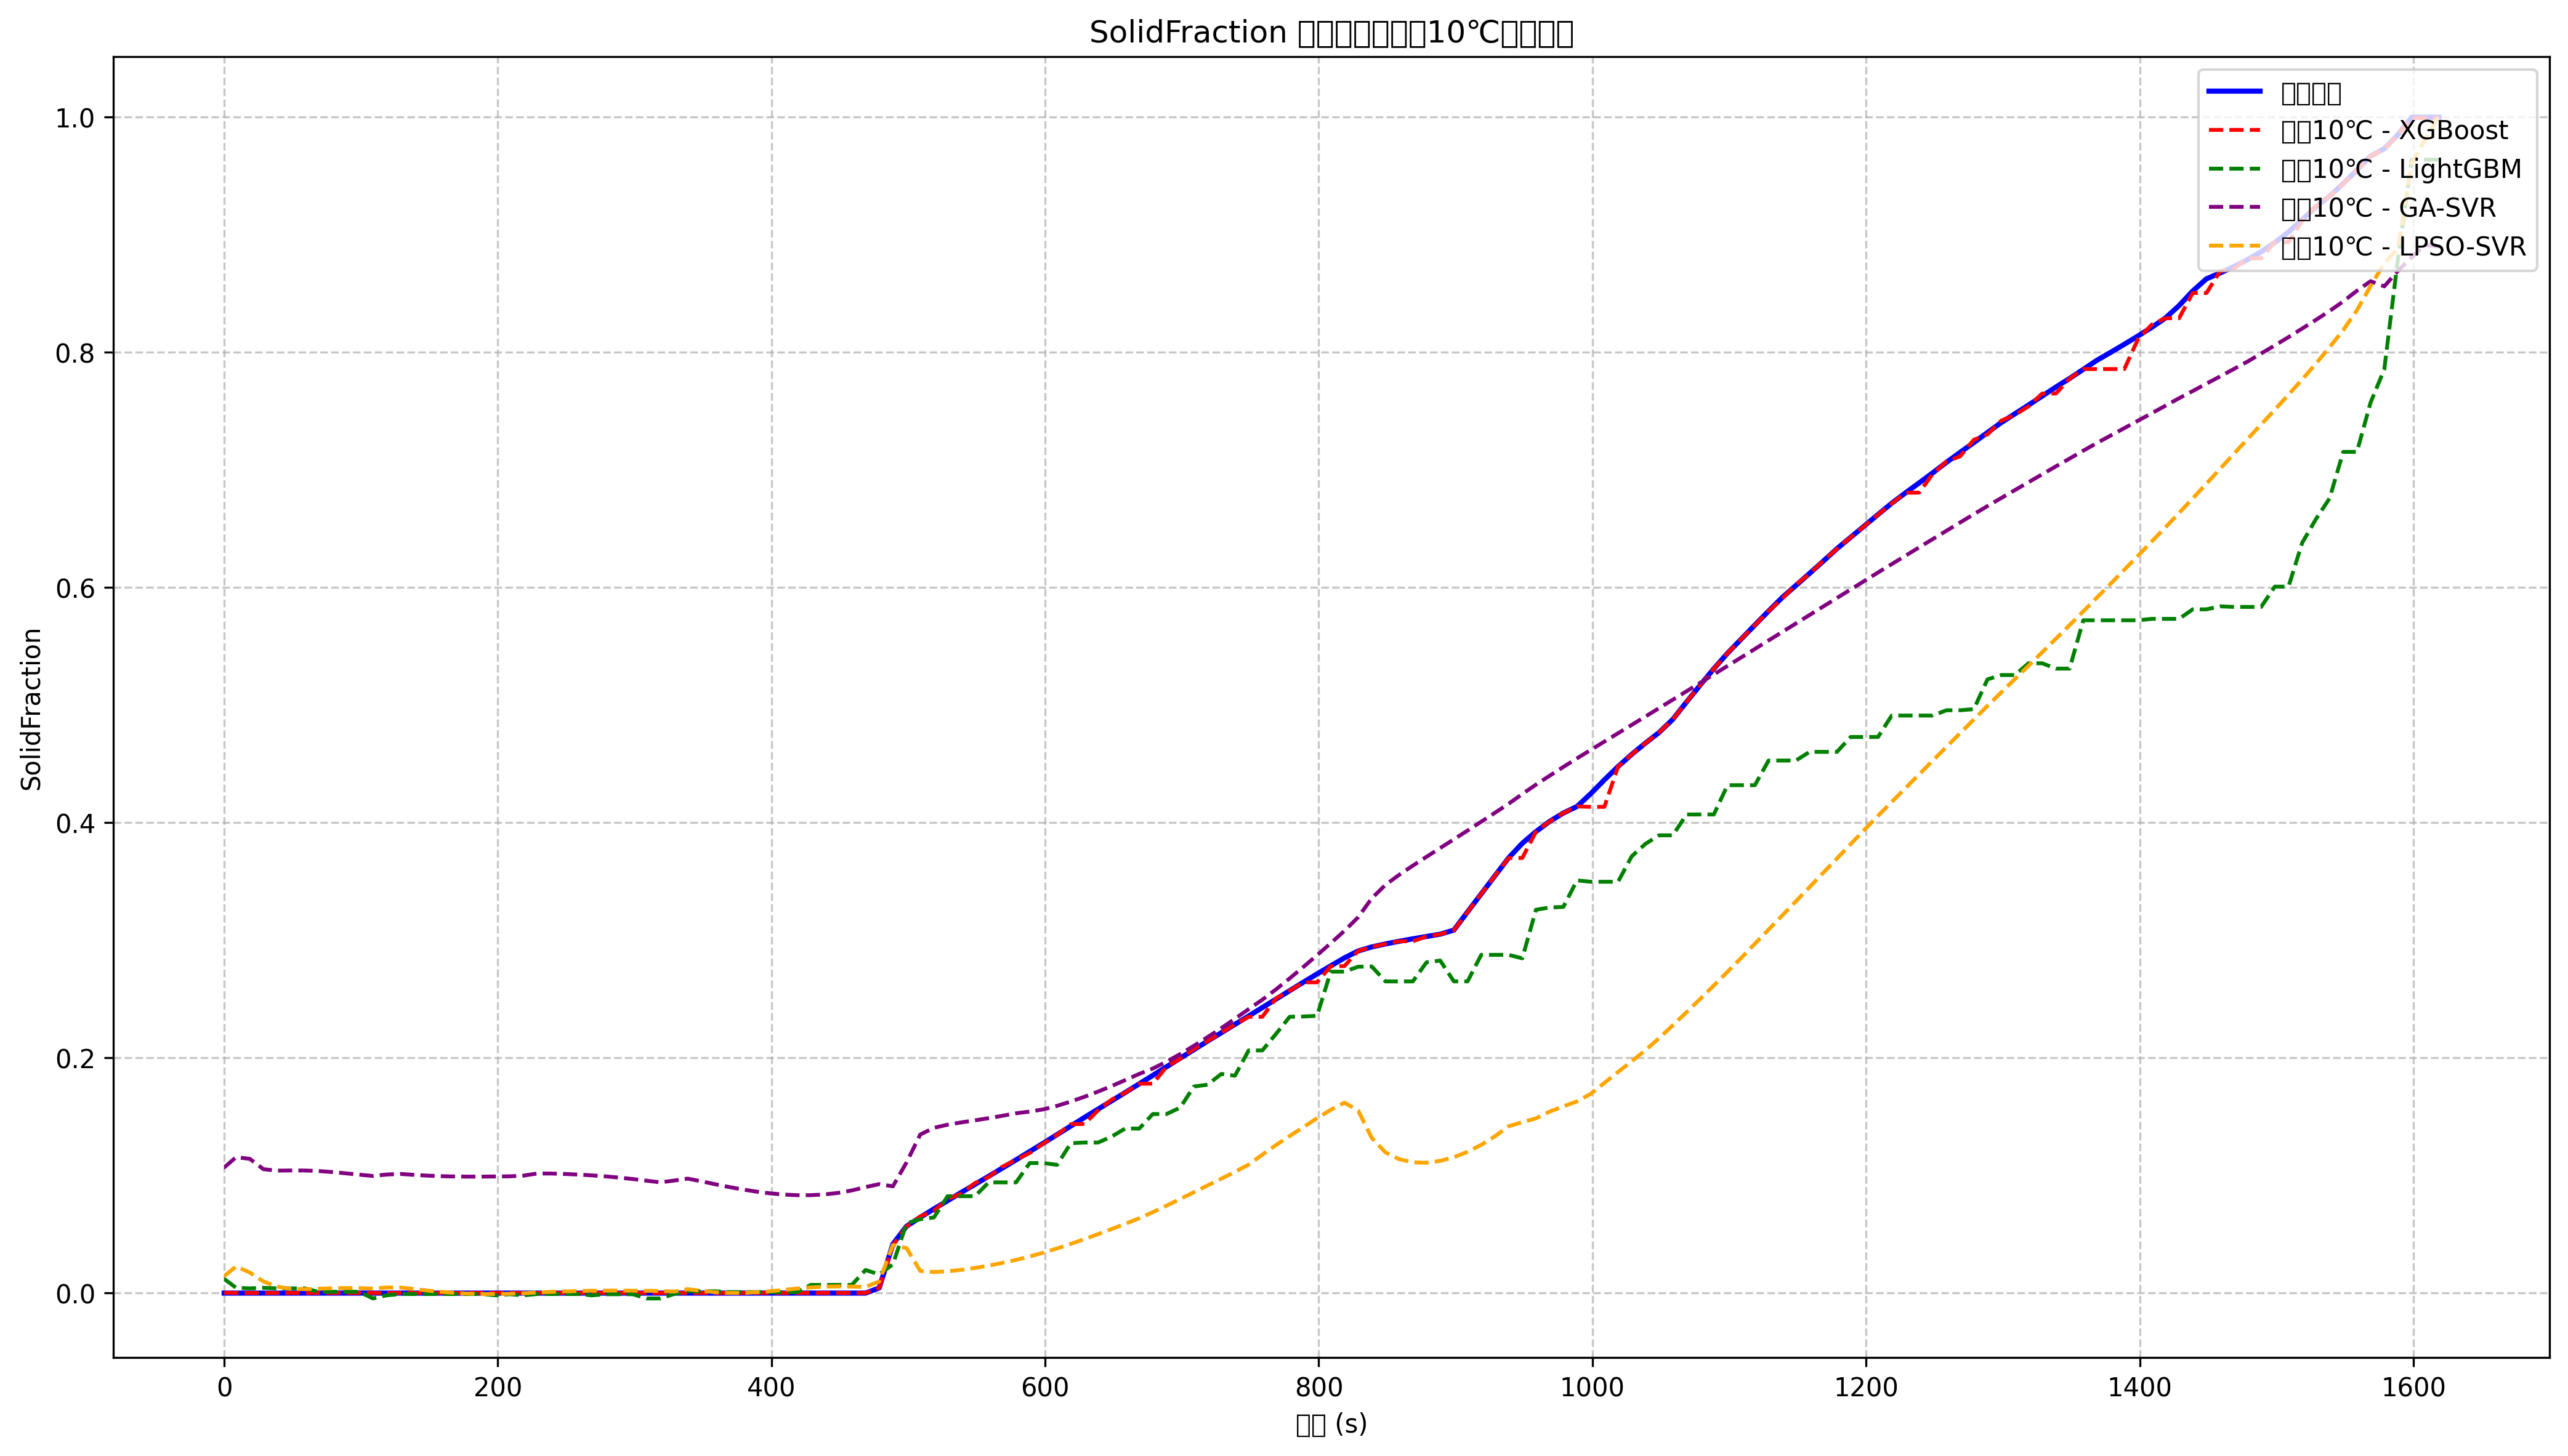Click the x-axis label with (s) unit
Viewport: 2568px width, 1456px height.
click(1331, 1425)
